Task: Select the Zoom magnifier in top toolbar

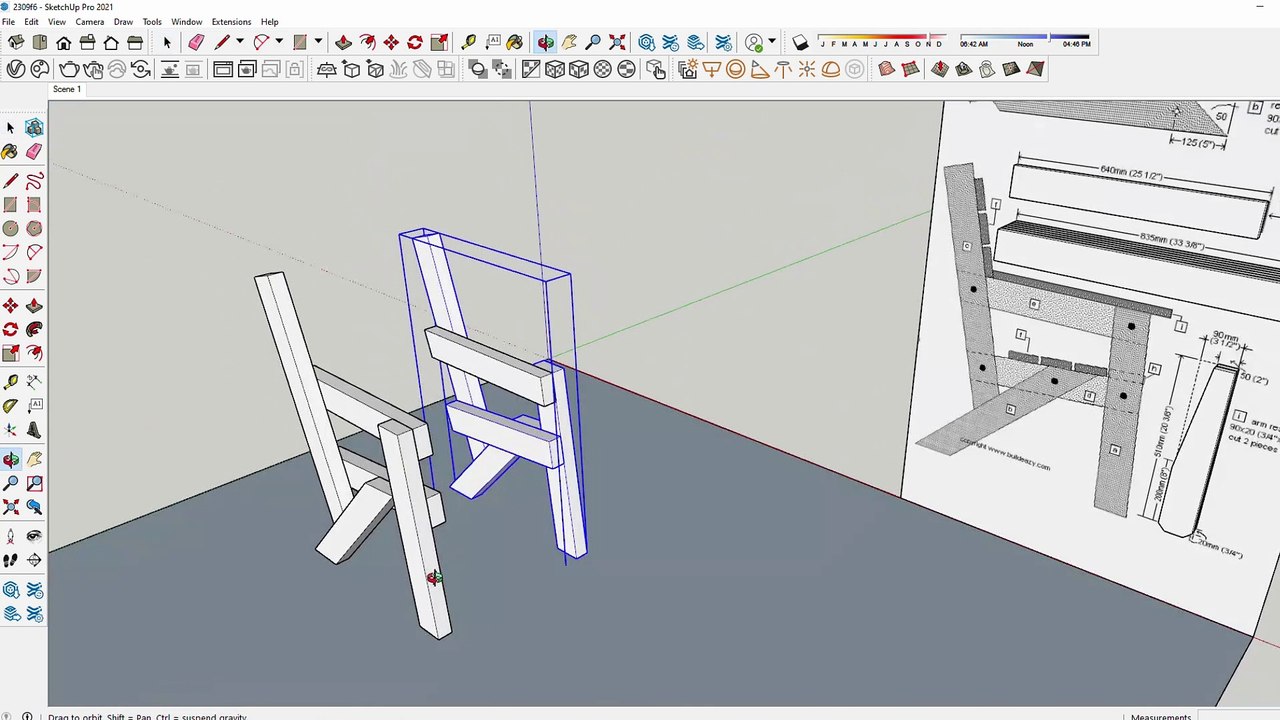Action: tap(593, 43)
